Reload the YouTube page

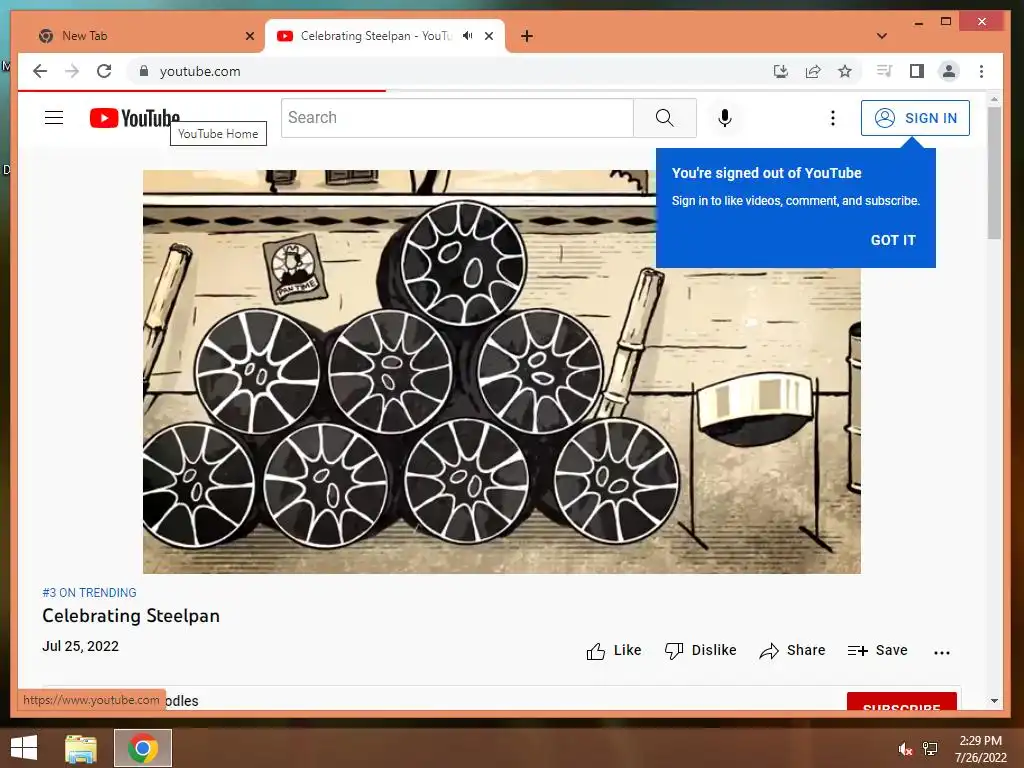(x=104, y=71)
